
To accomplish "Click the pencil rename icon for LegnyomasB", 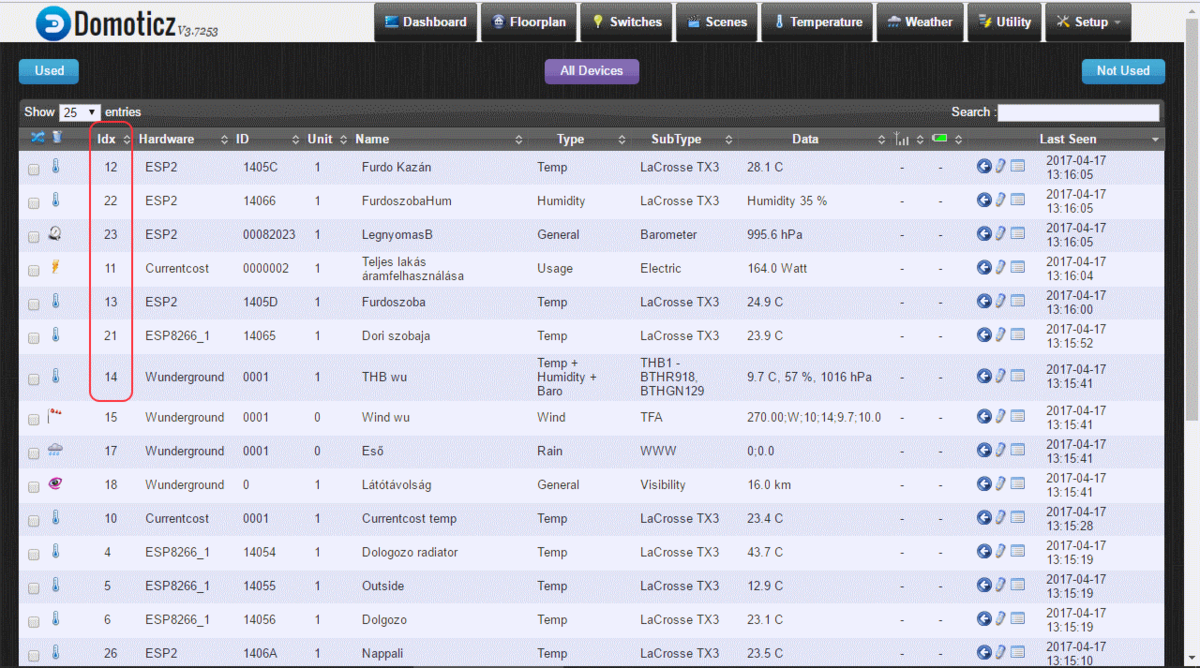I will 1000,234.
